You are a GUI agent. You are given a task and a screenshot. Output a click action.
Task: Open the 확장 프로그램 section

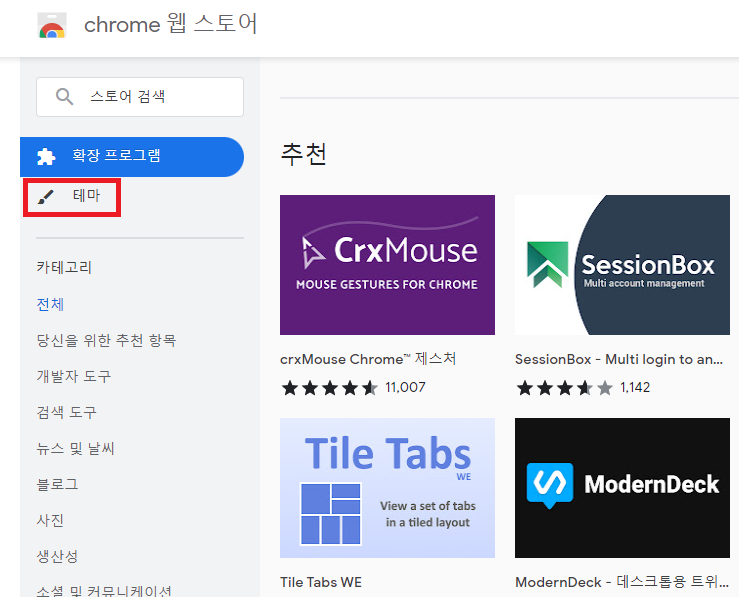tap(132, 157)
